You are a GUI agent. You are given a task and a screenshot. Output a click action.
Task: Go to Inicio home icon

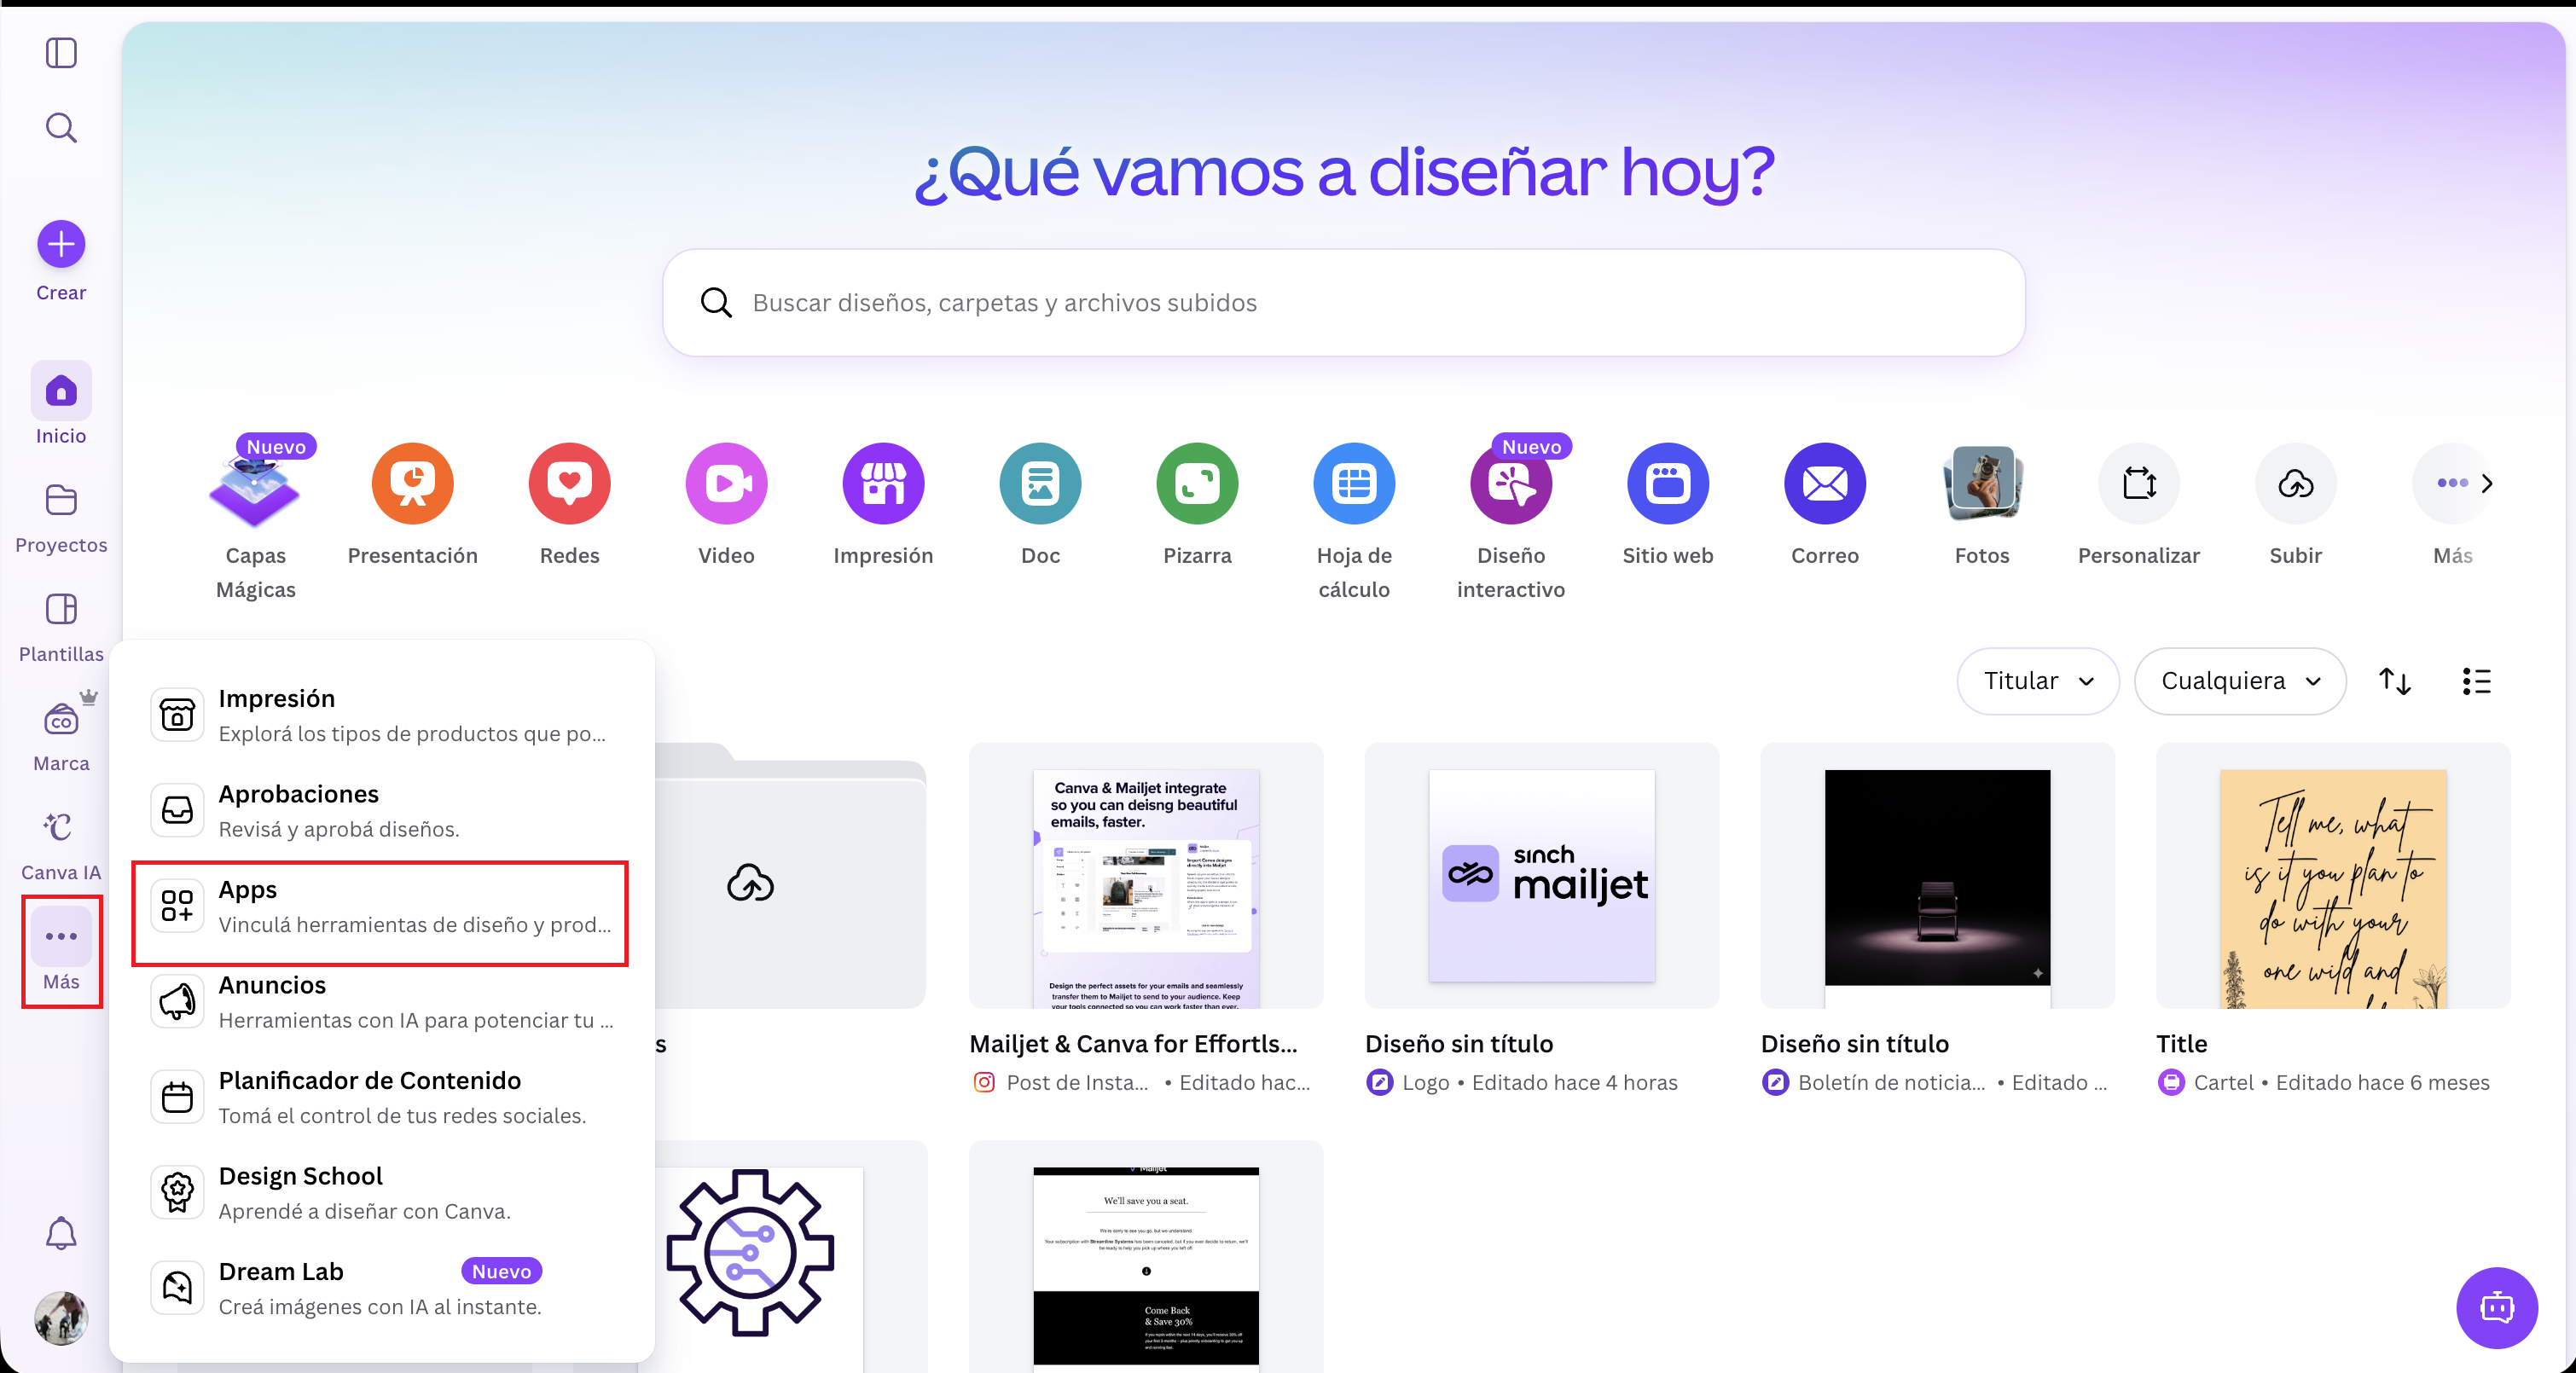pos(61,391)
